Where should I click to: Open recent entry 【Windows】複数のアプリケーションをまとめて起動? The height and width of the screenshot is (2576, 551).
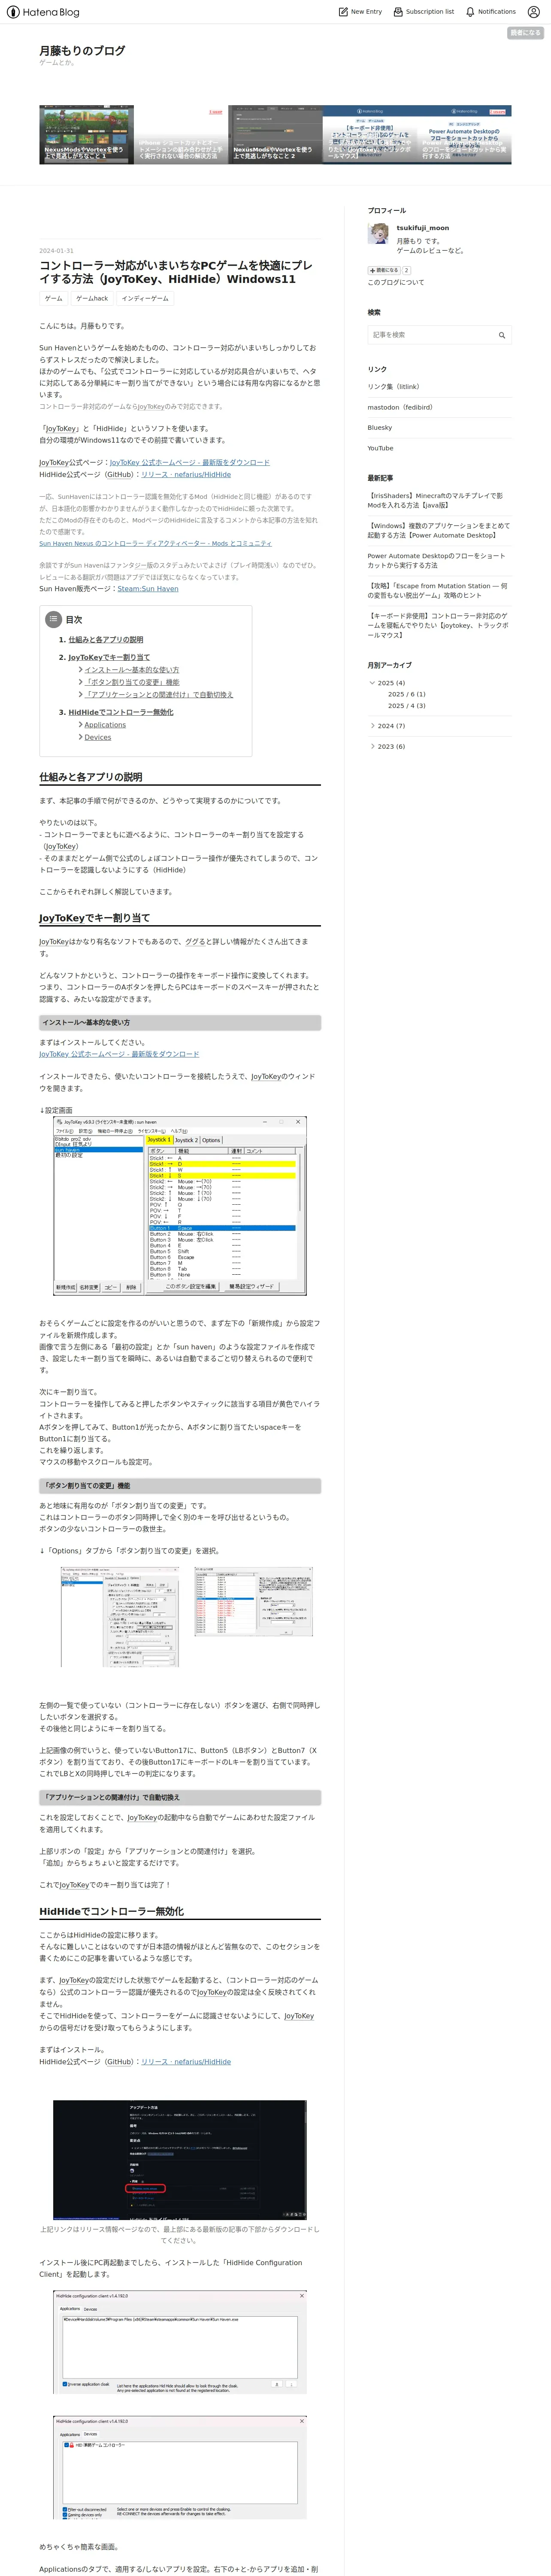pos(439,531)
